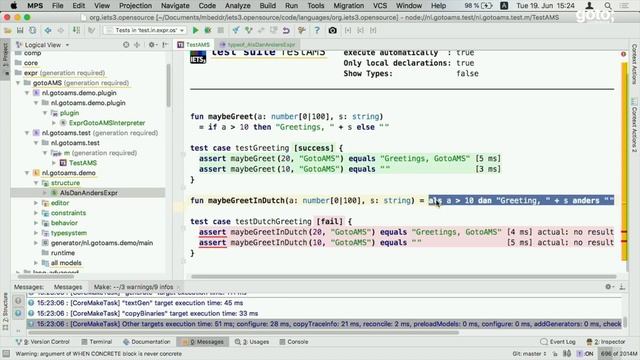This screenshot has height=360, width=640.
Task: Click the make/build project icon
Action: pos(76,31)
